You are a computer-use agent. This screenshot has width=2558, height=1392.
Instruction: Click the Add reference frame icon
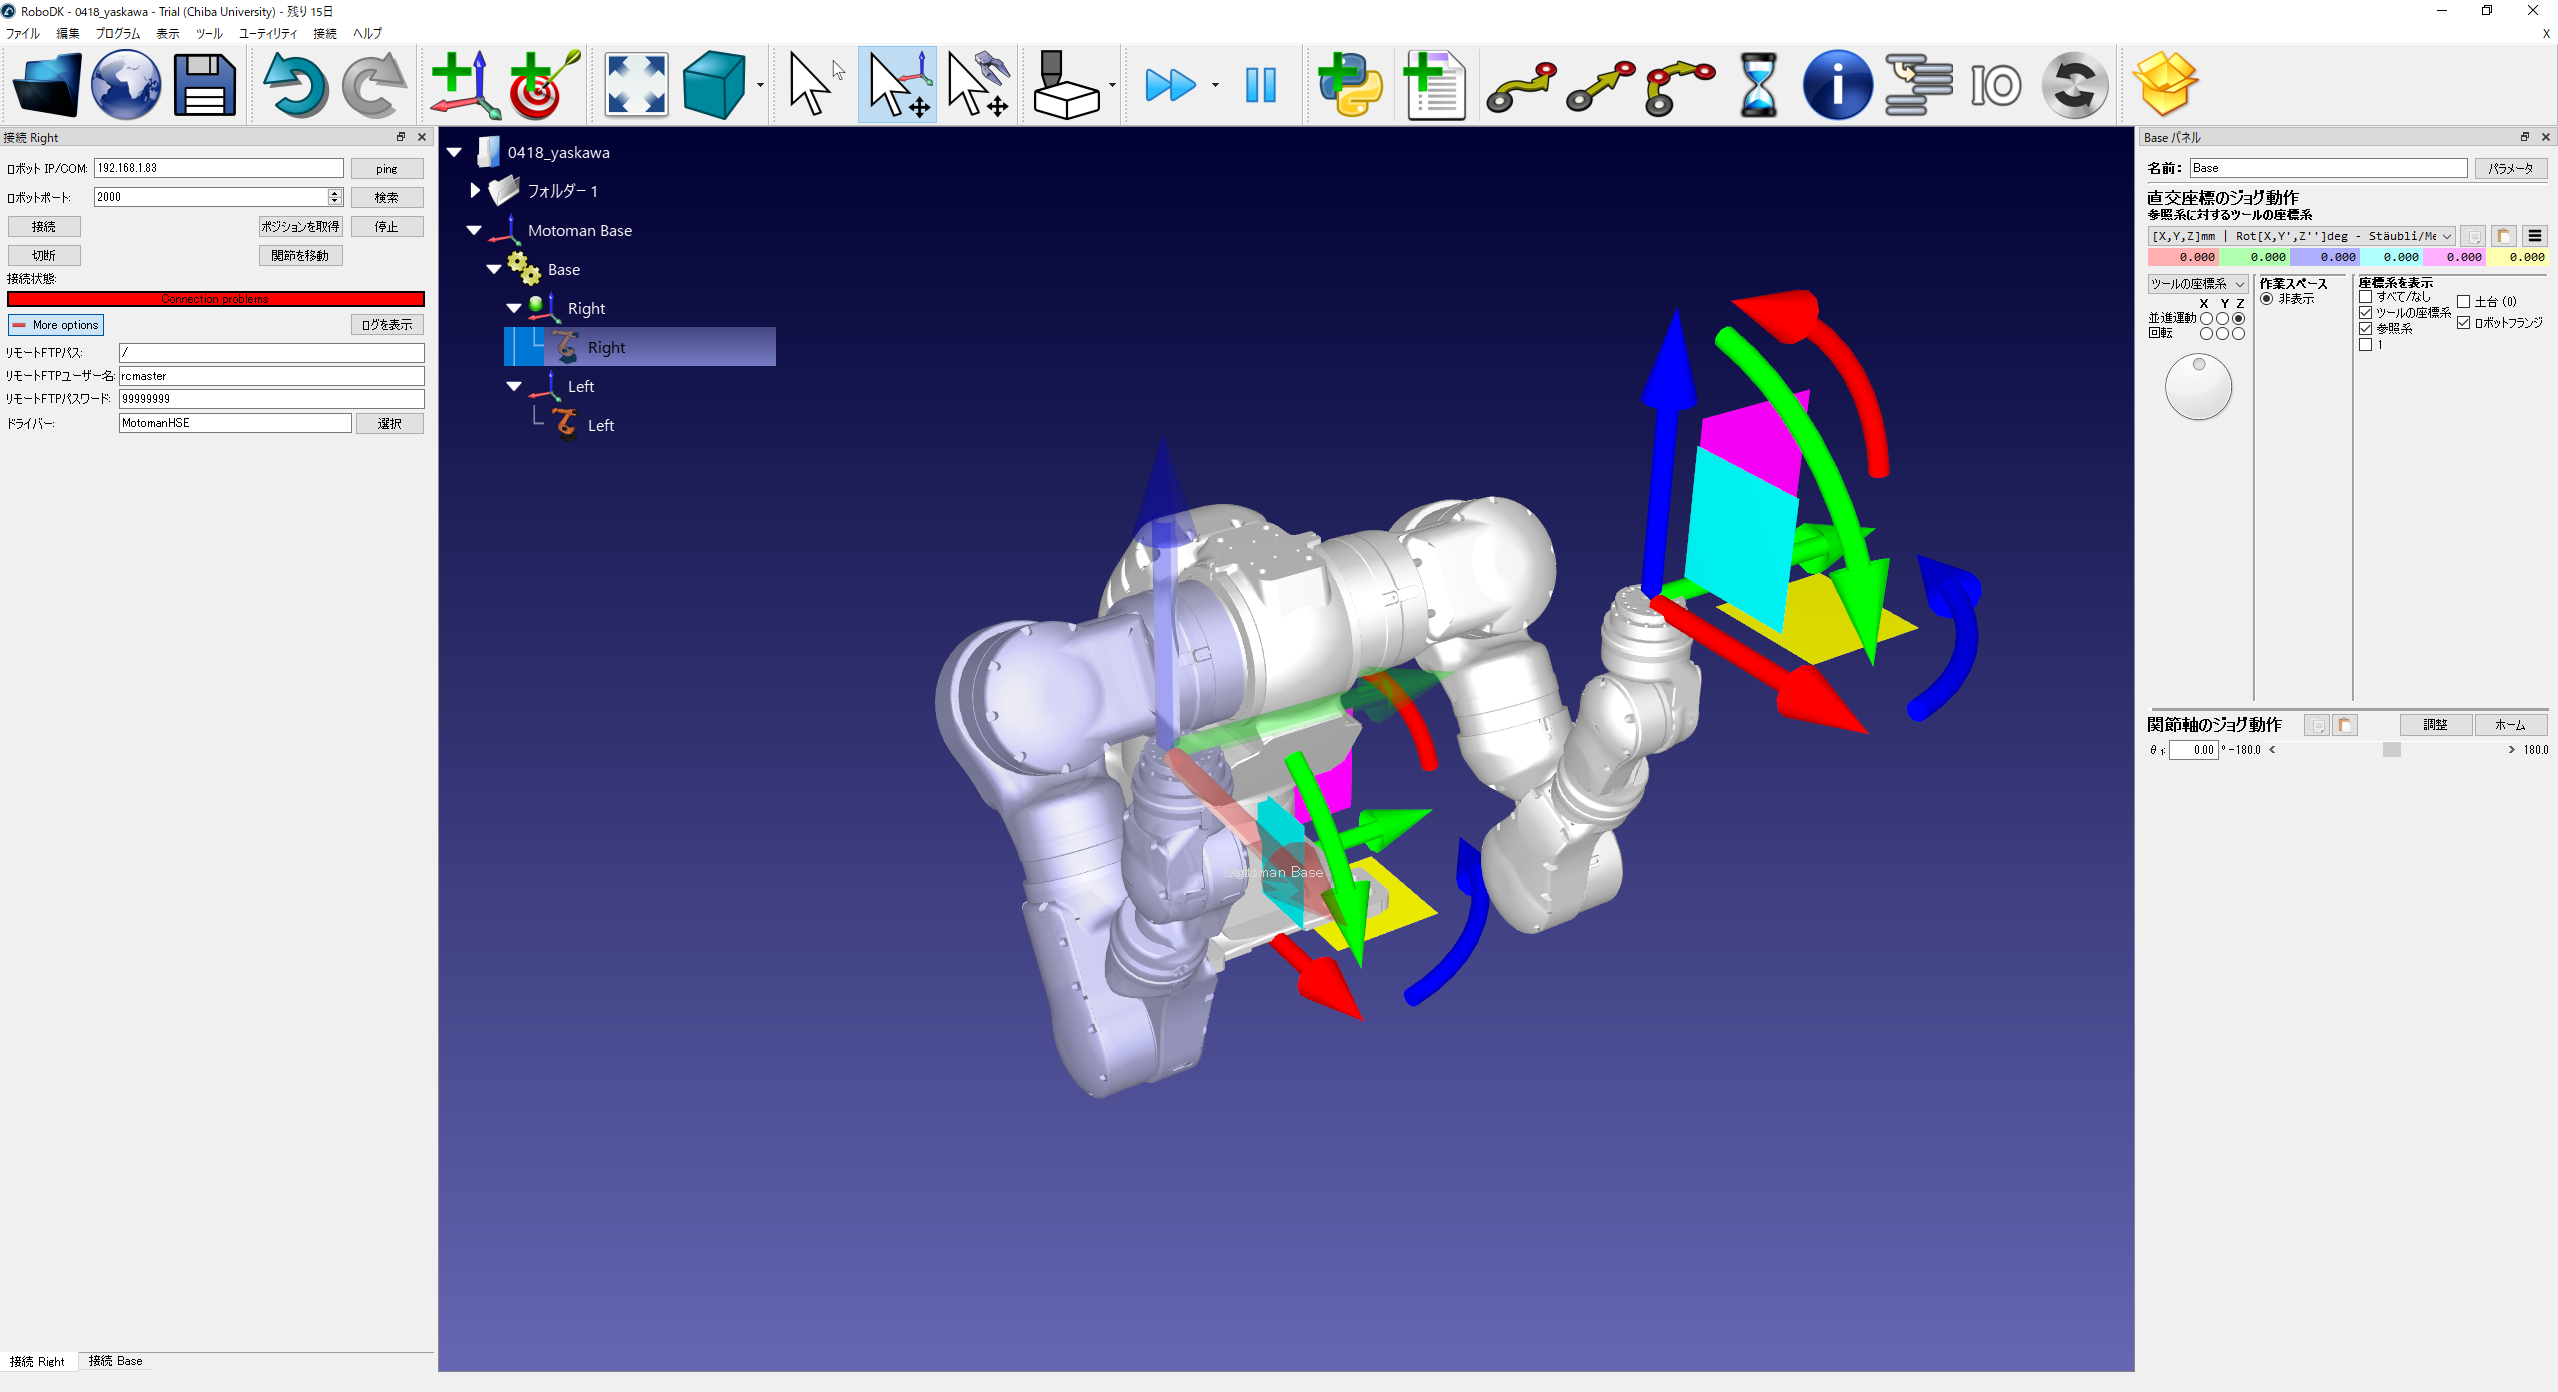[x=465, y=85]
